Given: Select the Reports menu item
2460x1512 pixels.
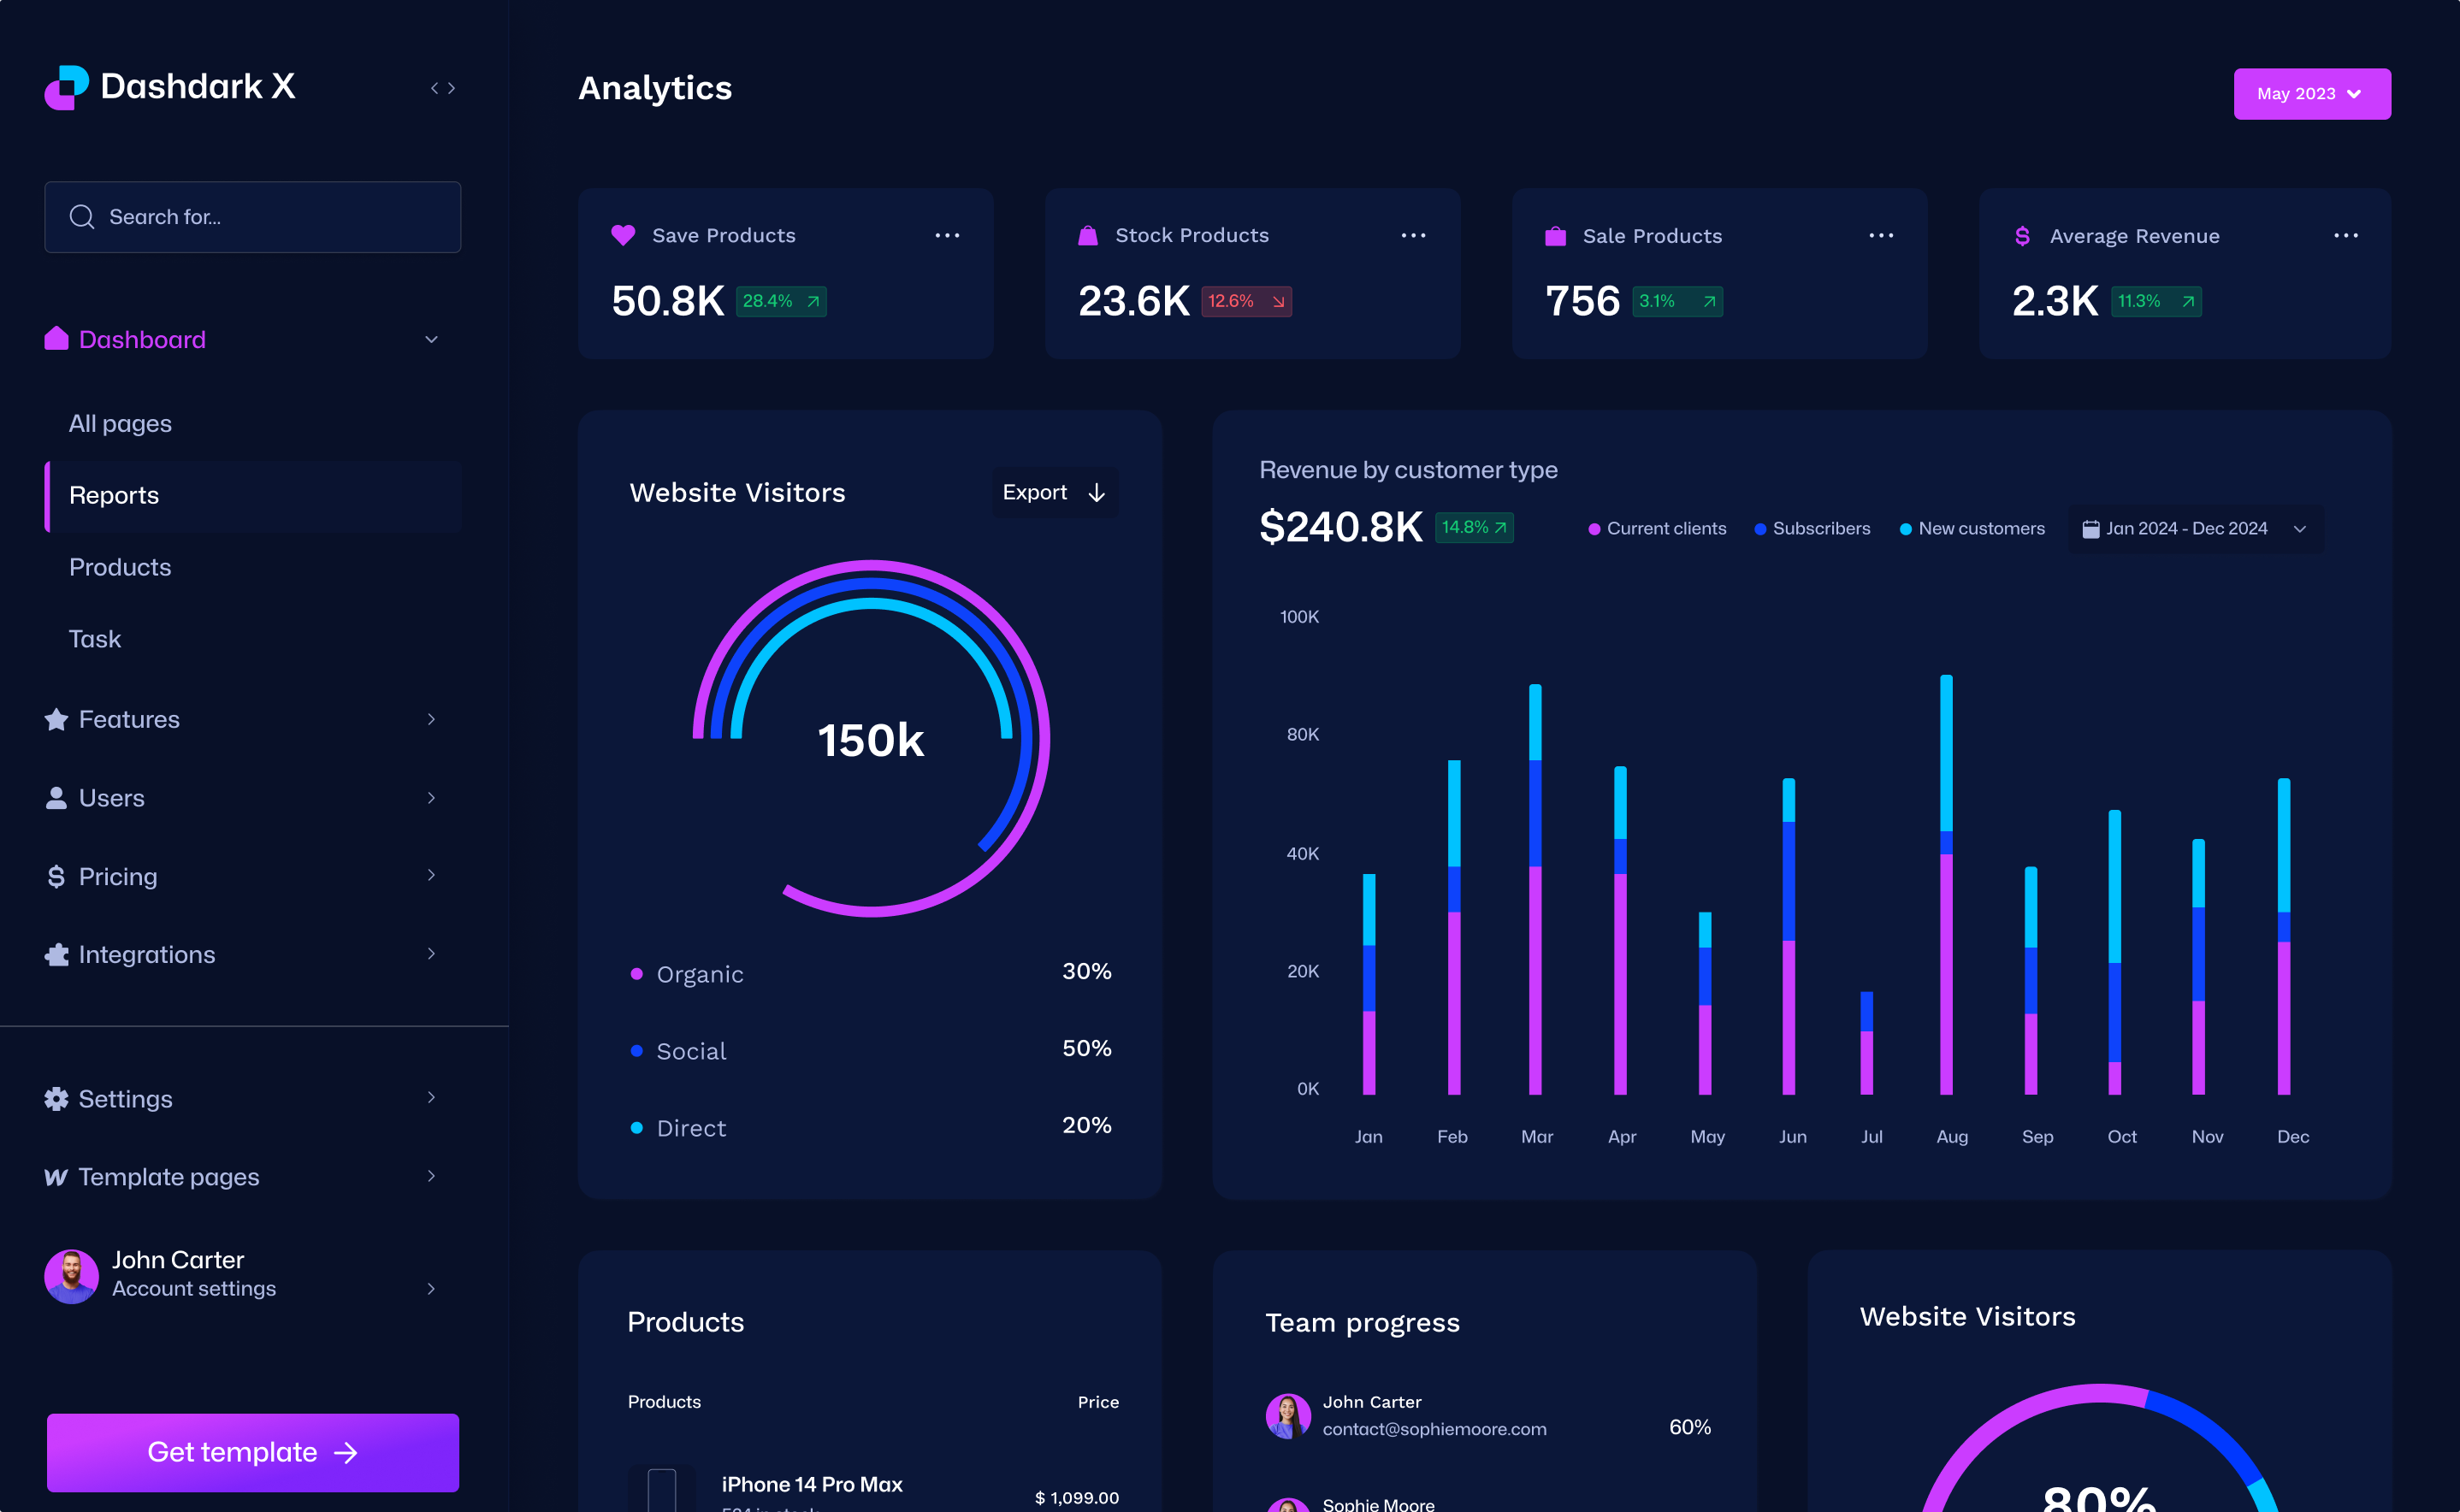Looking at the screenshot, I should pyautogui.click(x=112, y=493).
